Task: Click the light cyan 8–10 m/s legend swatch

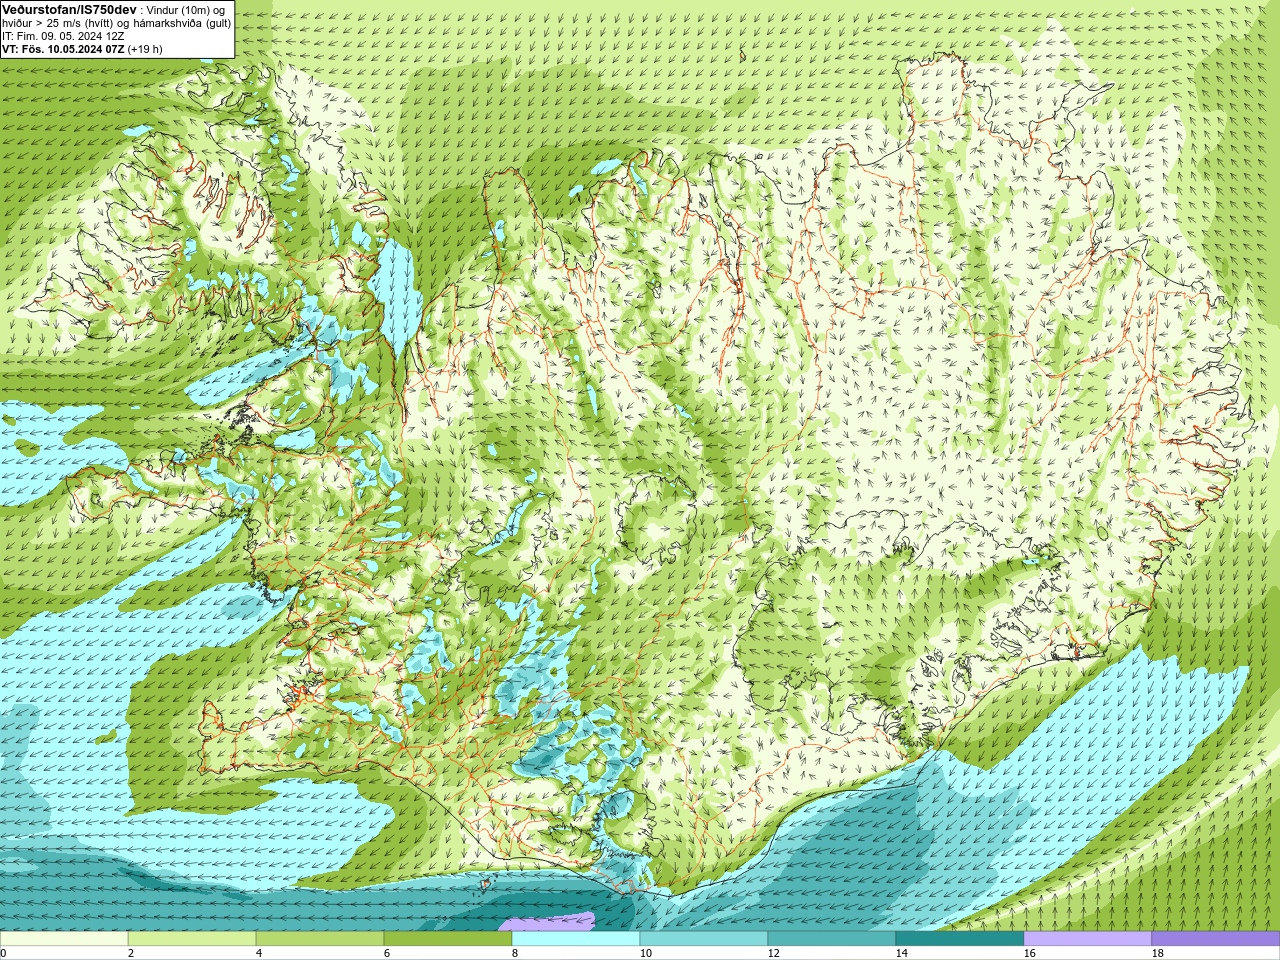Action: (x=576, y=939)
